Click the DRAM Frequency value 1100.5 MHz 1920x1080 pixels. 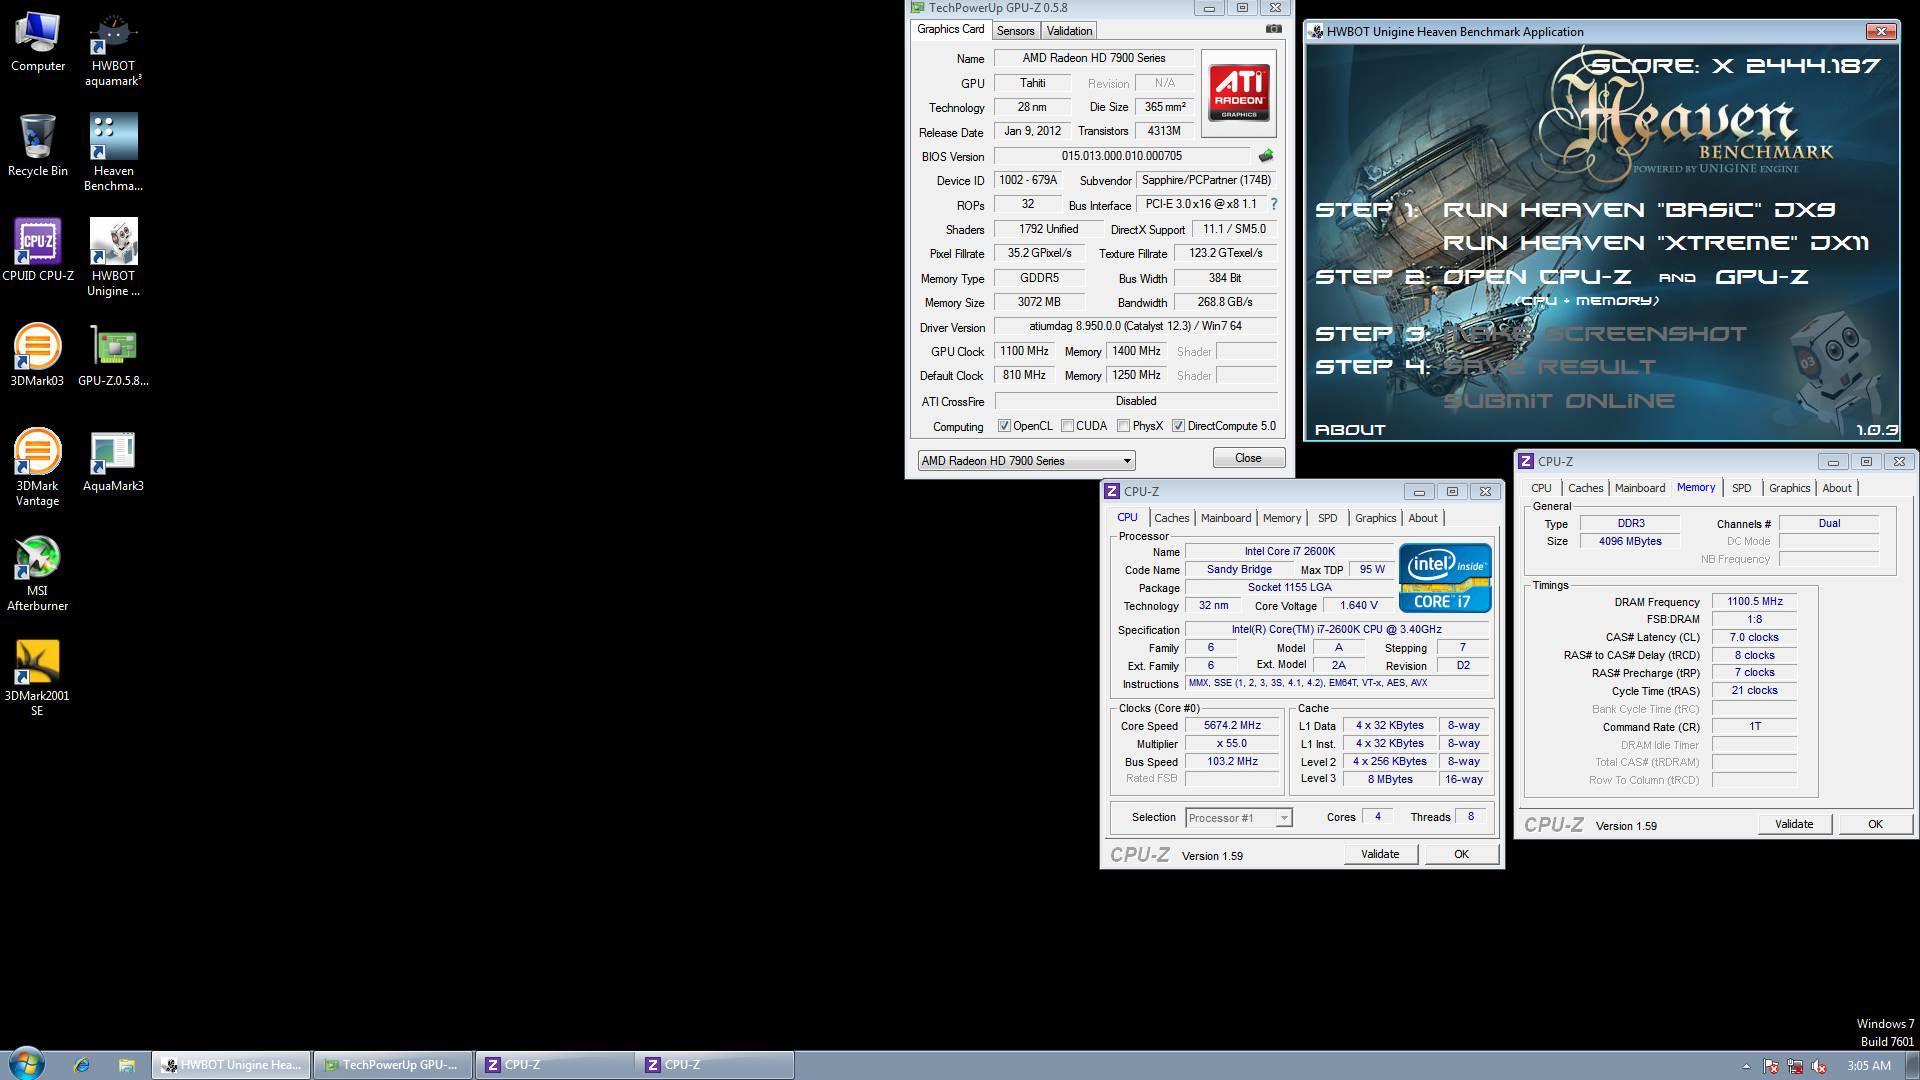click(1754, 602)
